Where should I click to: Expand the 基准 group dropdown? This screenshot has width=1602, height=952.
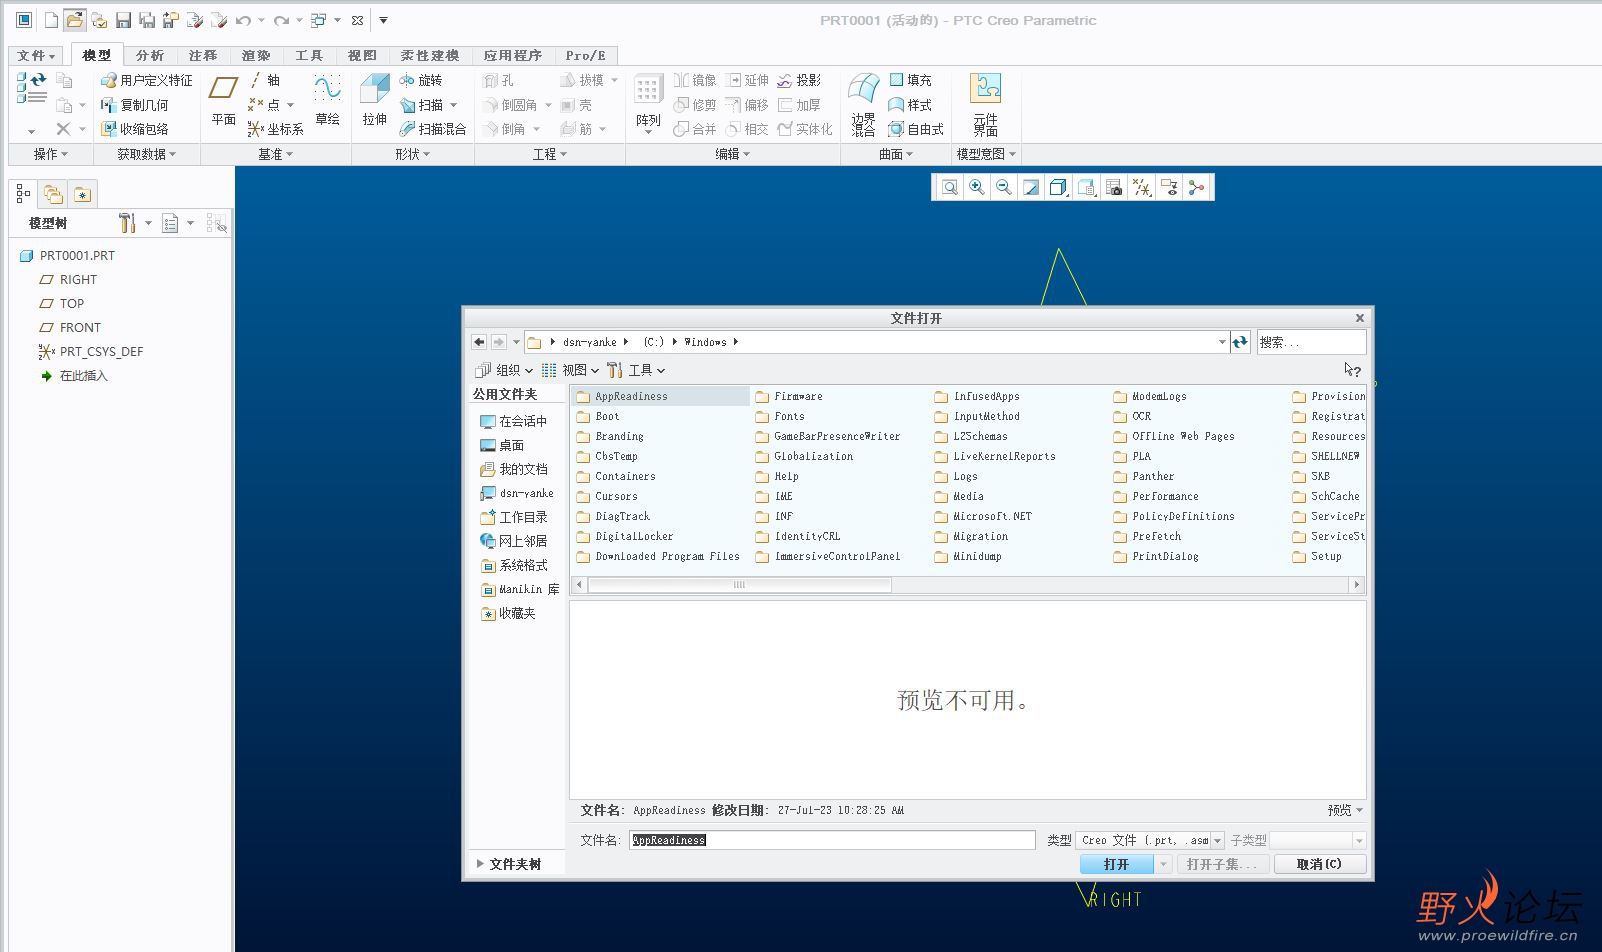(x=276, y=154)
